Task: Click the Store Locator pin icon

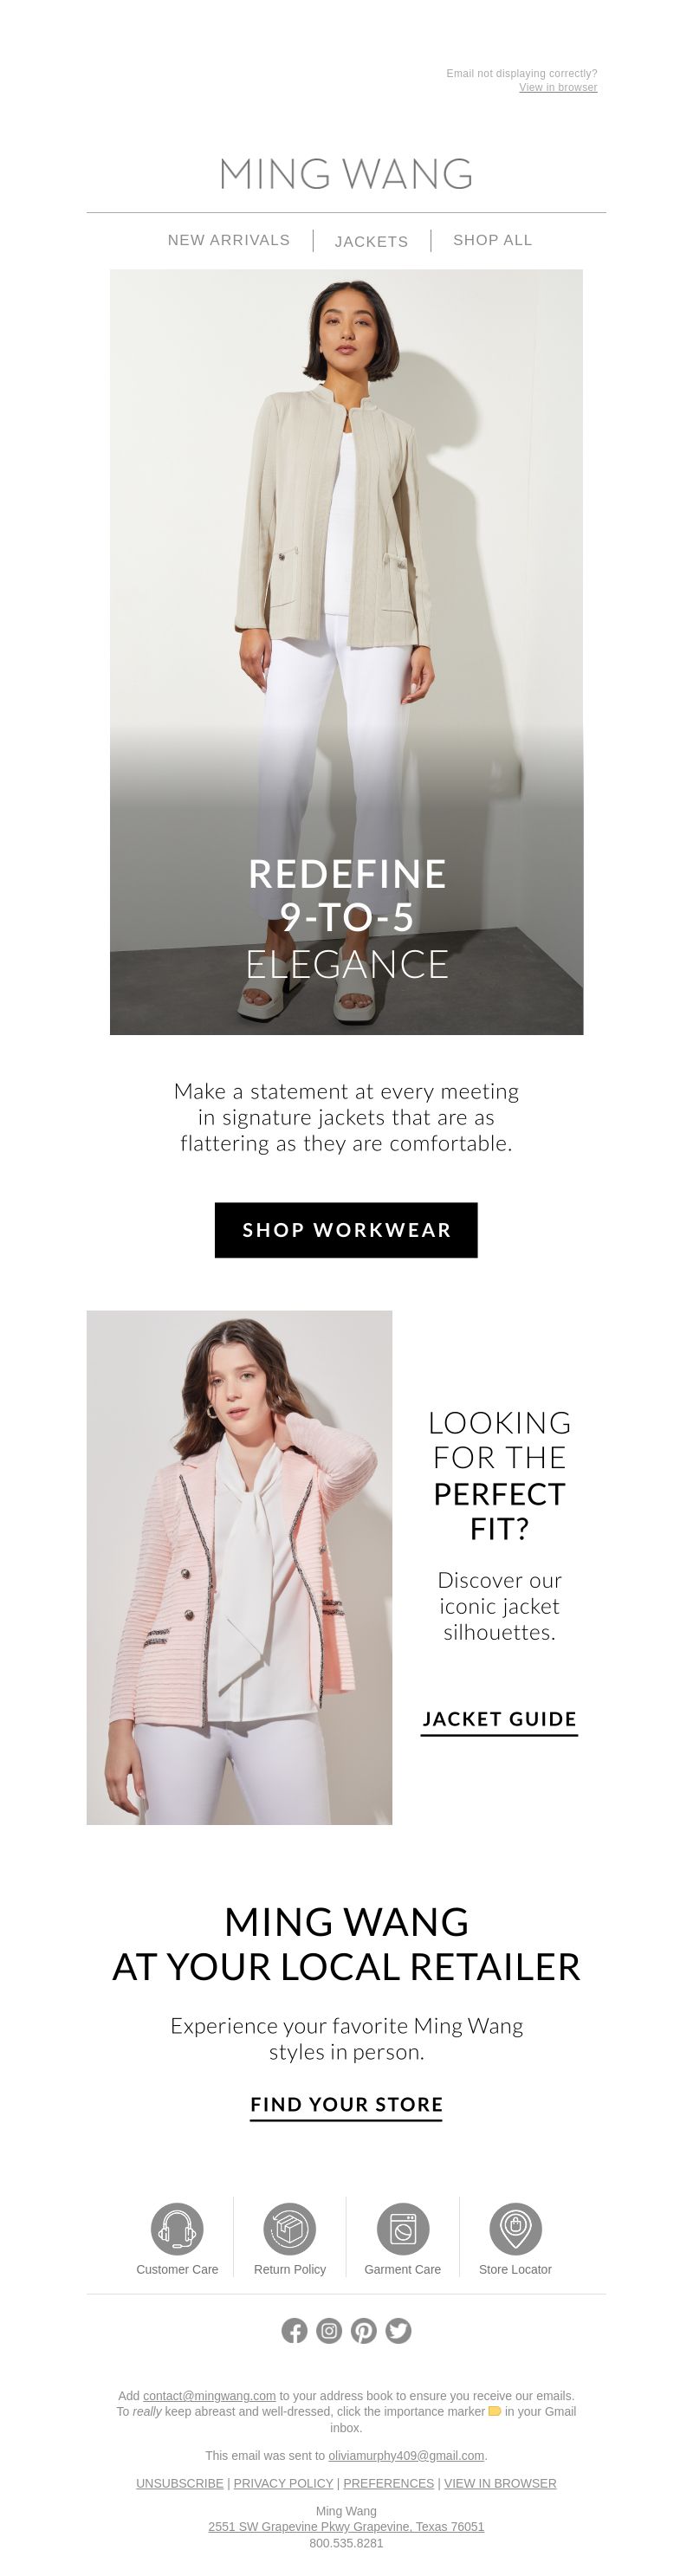Action: click(515, 2228)
